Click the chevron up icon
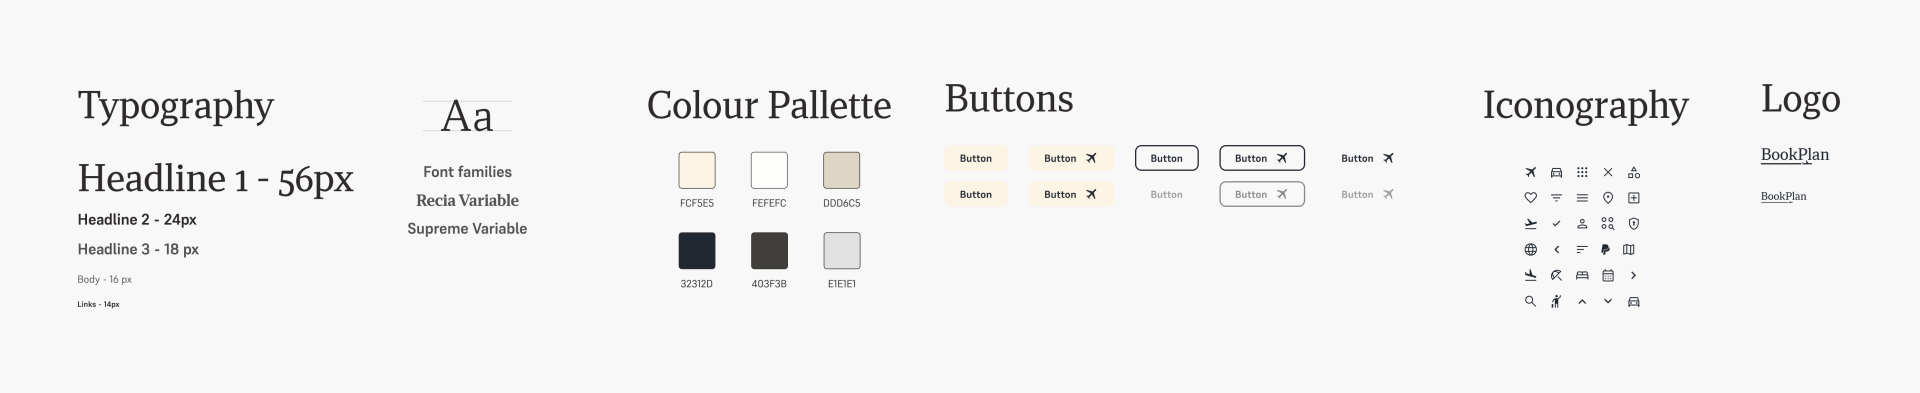This screenshot has height=393, width=1920. coord(1582,301)
